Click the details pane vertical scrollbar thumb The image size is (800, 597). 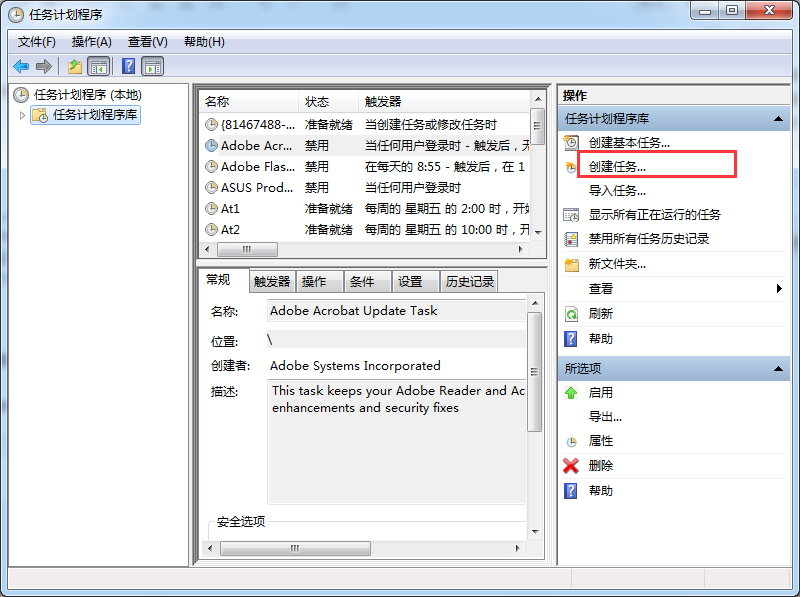(534, 372)
